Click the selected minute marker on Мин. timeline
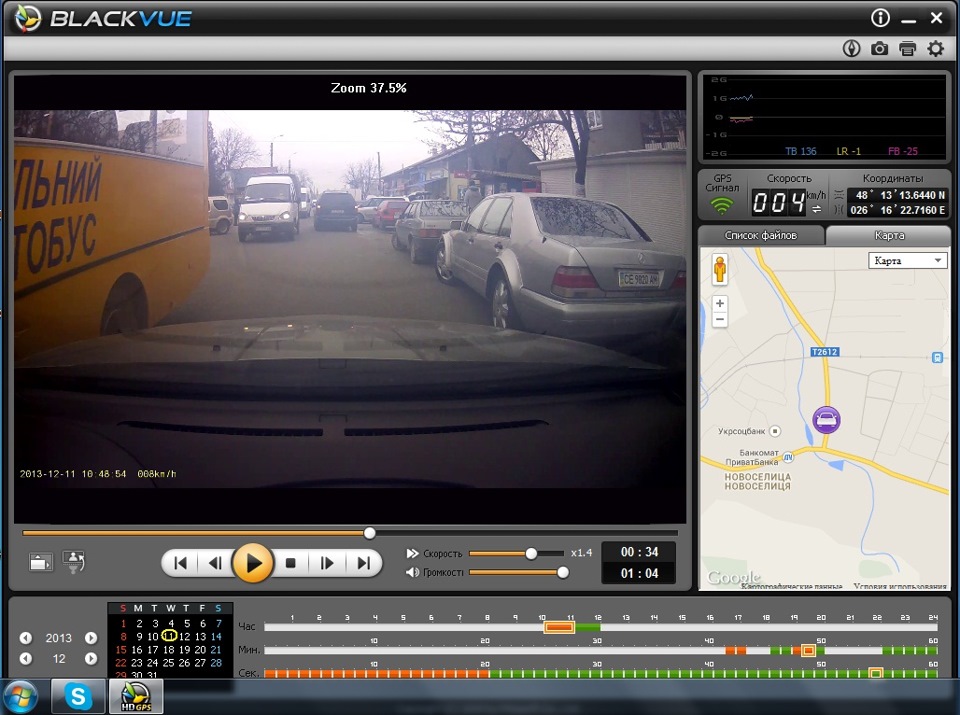This screenshot has height=715, width=960. 808,650
